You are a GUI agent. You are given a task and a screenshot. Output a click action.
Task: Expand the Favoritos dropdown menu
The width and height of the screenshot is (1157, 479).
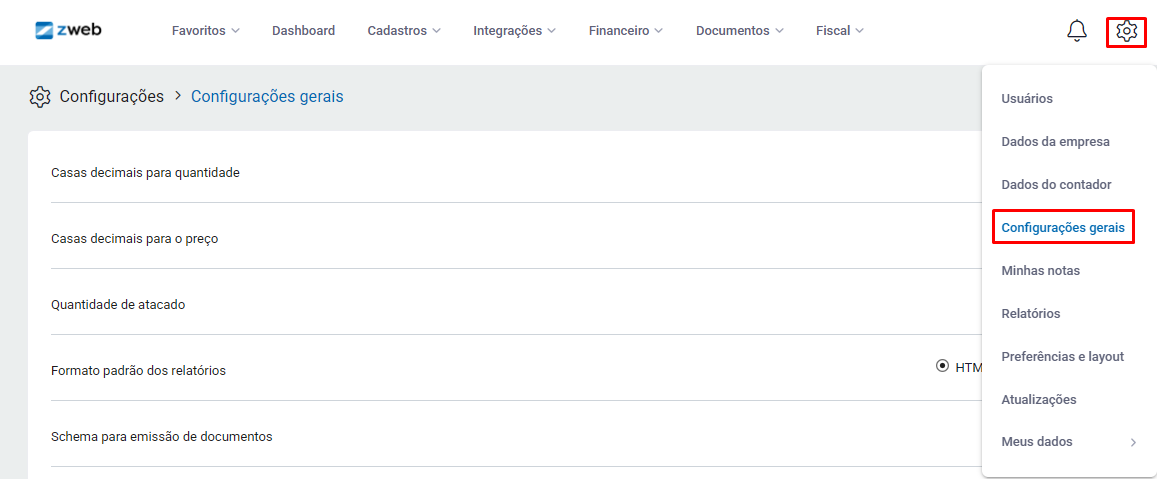[x=205, y=31]
